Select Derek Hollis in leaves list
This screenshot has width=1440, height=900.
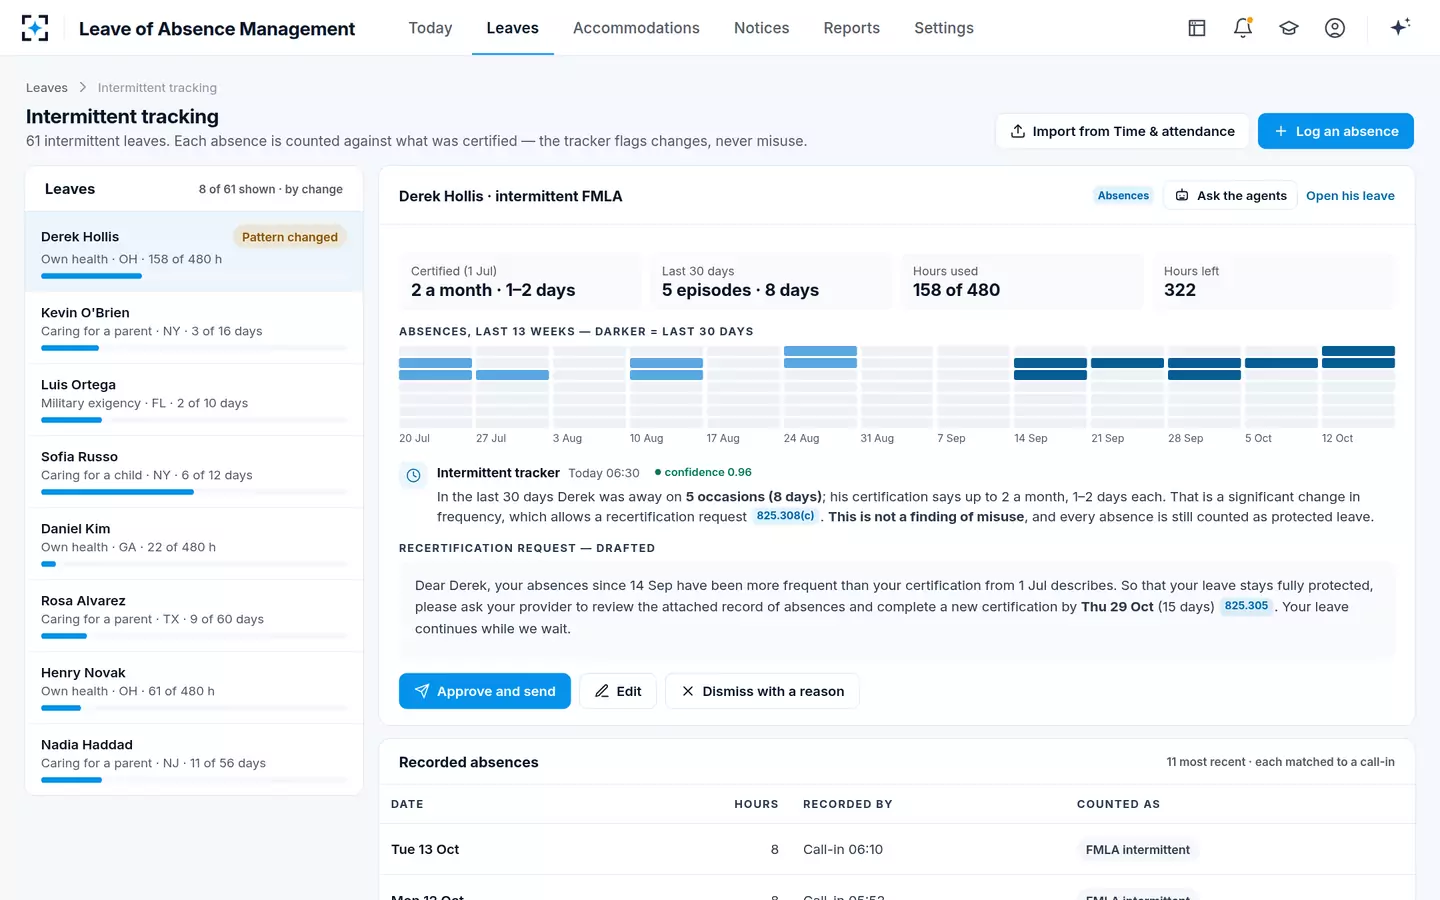(194, 252)
